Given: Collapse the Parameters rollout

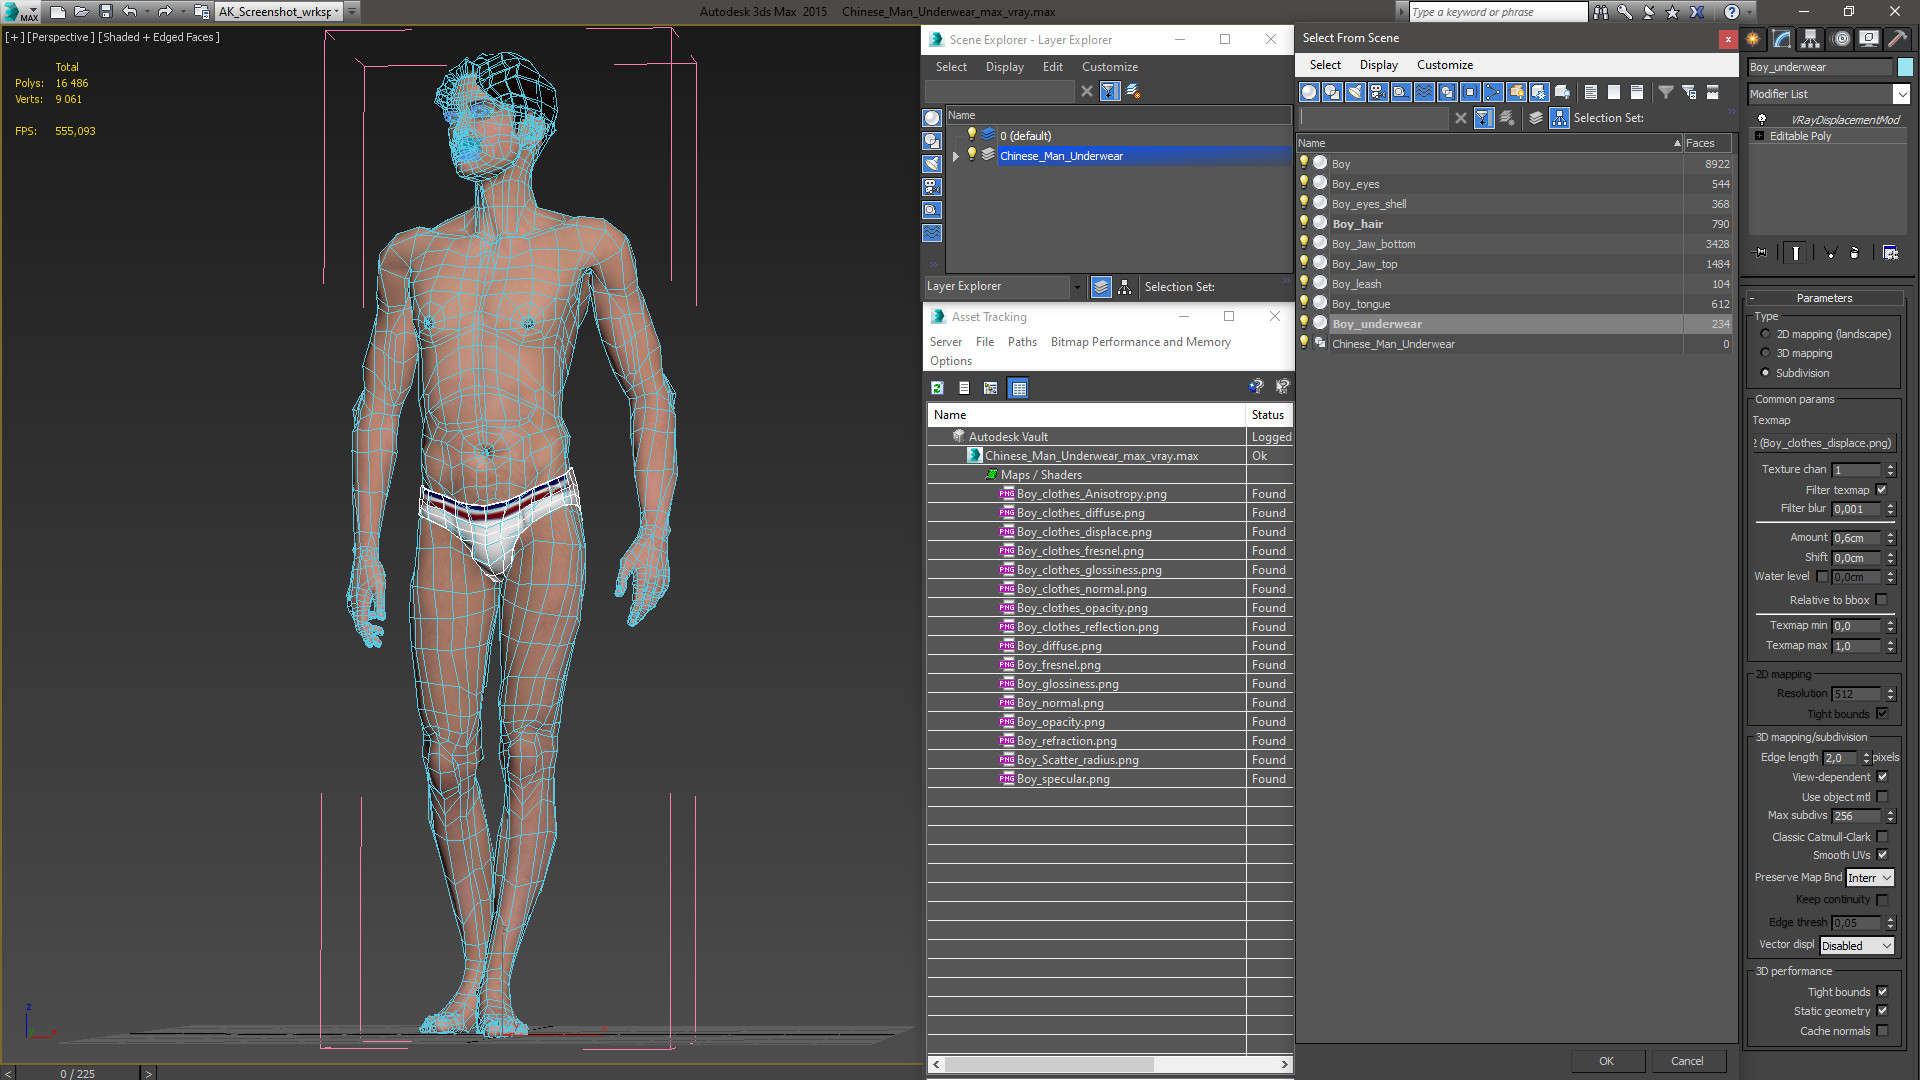Looking at the screenshot, I should (1824, 298).
